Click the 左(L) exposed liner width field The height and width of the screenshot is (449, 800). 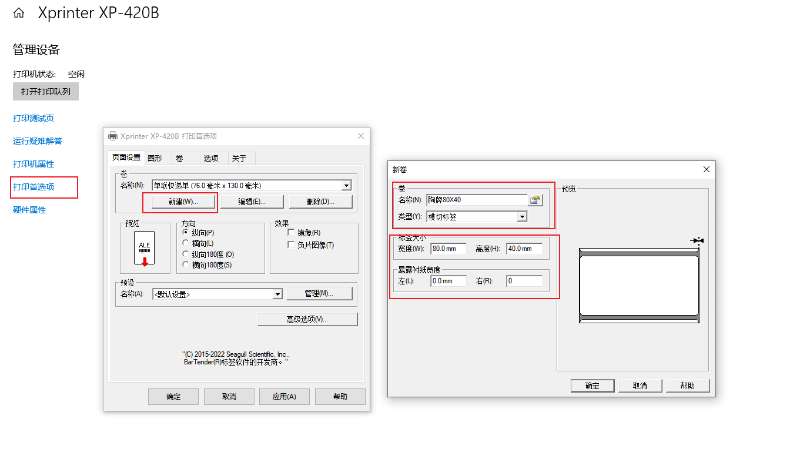[448, 281]
